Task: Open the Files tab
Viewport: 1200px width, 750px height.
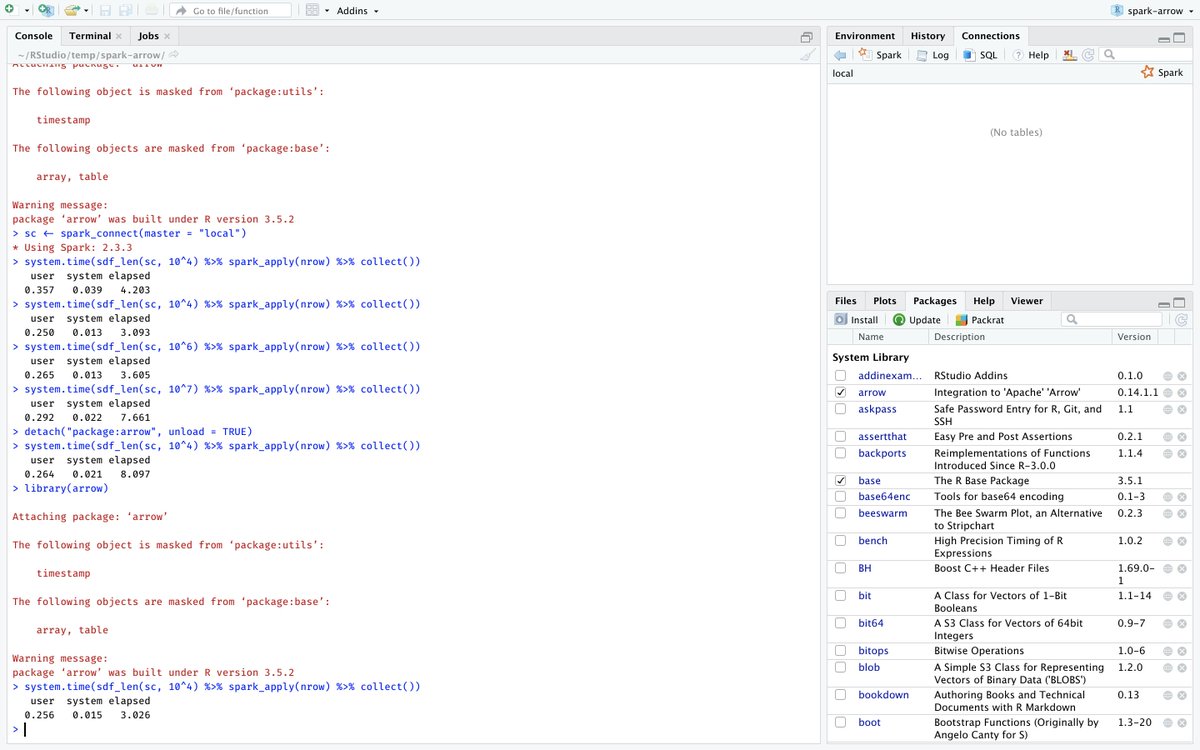Action: click(846, 300)
